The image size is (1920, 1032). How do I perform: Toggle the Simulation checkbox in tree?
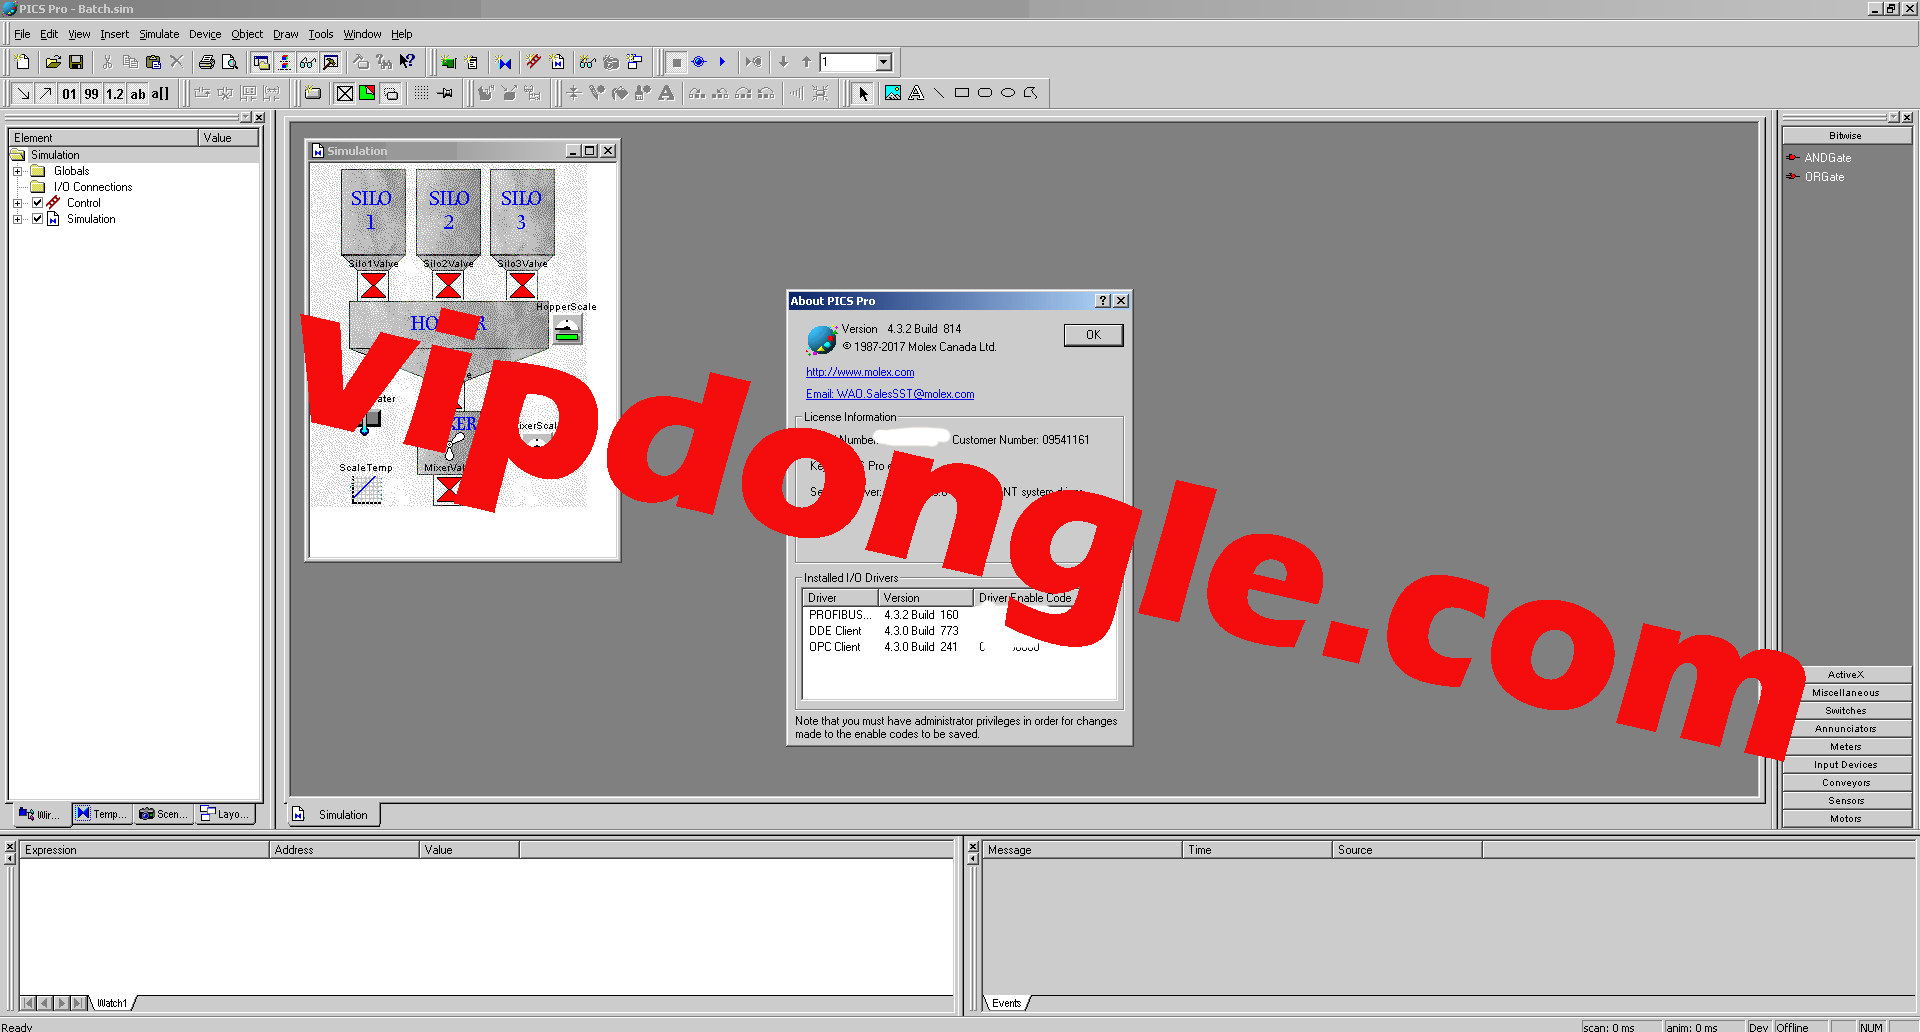coord(37,219)
